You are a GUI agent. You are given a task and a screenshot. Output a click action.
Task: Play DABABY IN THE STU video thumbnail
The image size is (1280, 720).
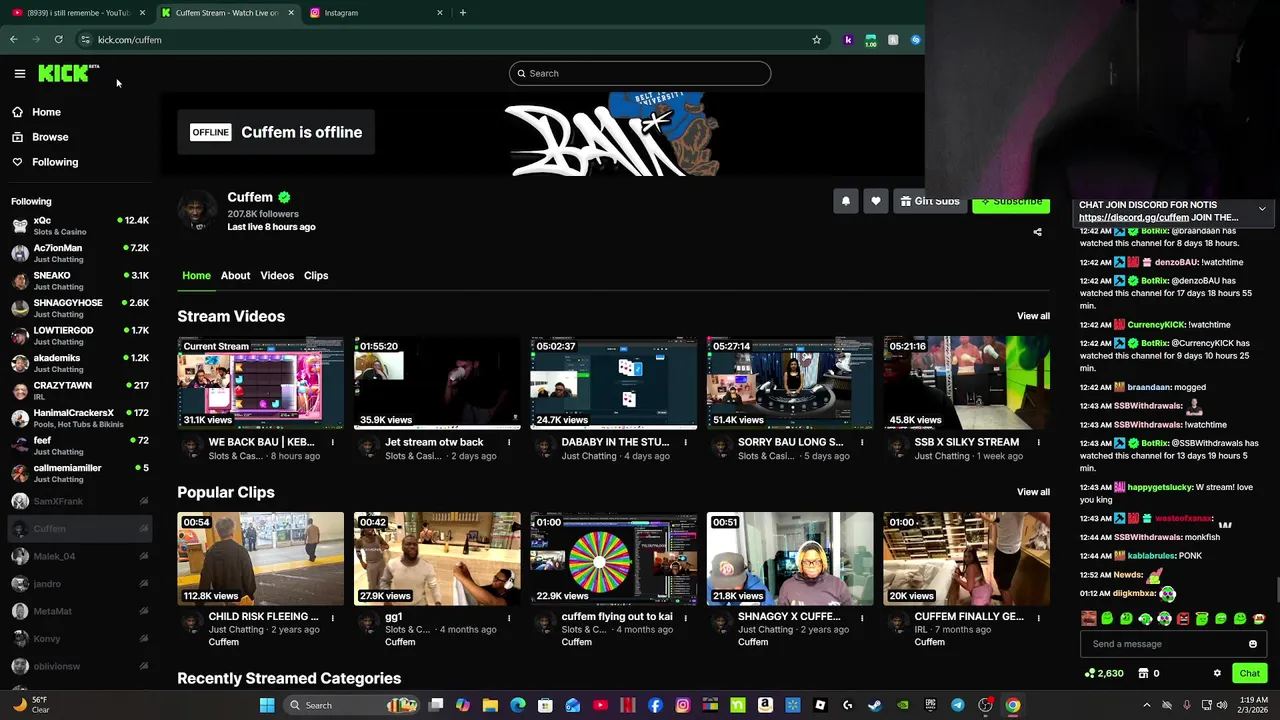tap(613, 383)
